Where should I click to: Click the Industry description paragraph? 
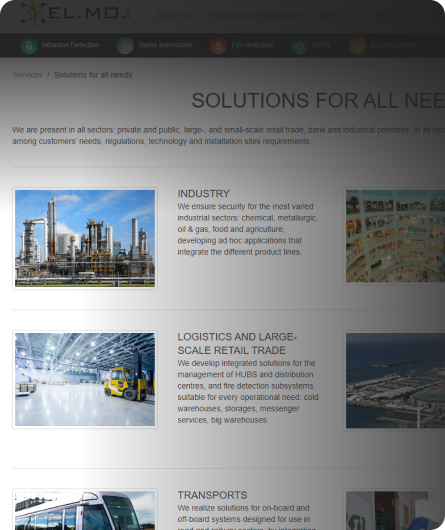[x=248, y=229]
